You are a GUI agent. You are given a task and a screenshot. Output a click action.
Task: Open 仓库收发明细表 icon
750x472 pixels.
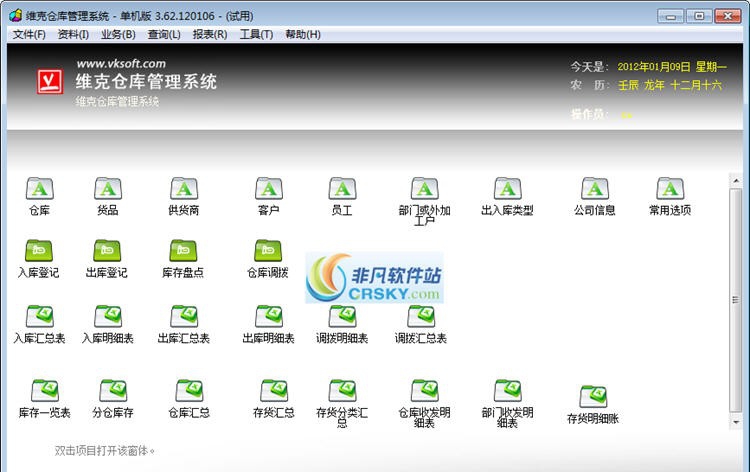click(425, 391)
